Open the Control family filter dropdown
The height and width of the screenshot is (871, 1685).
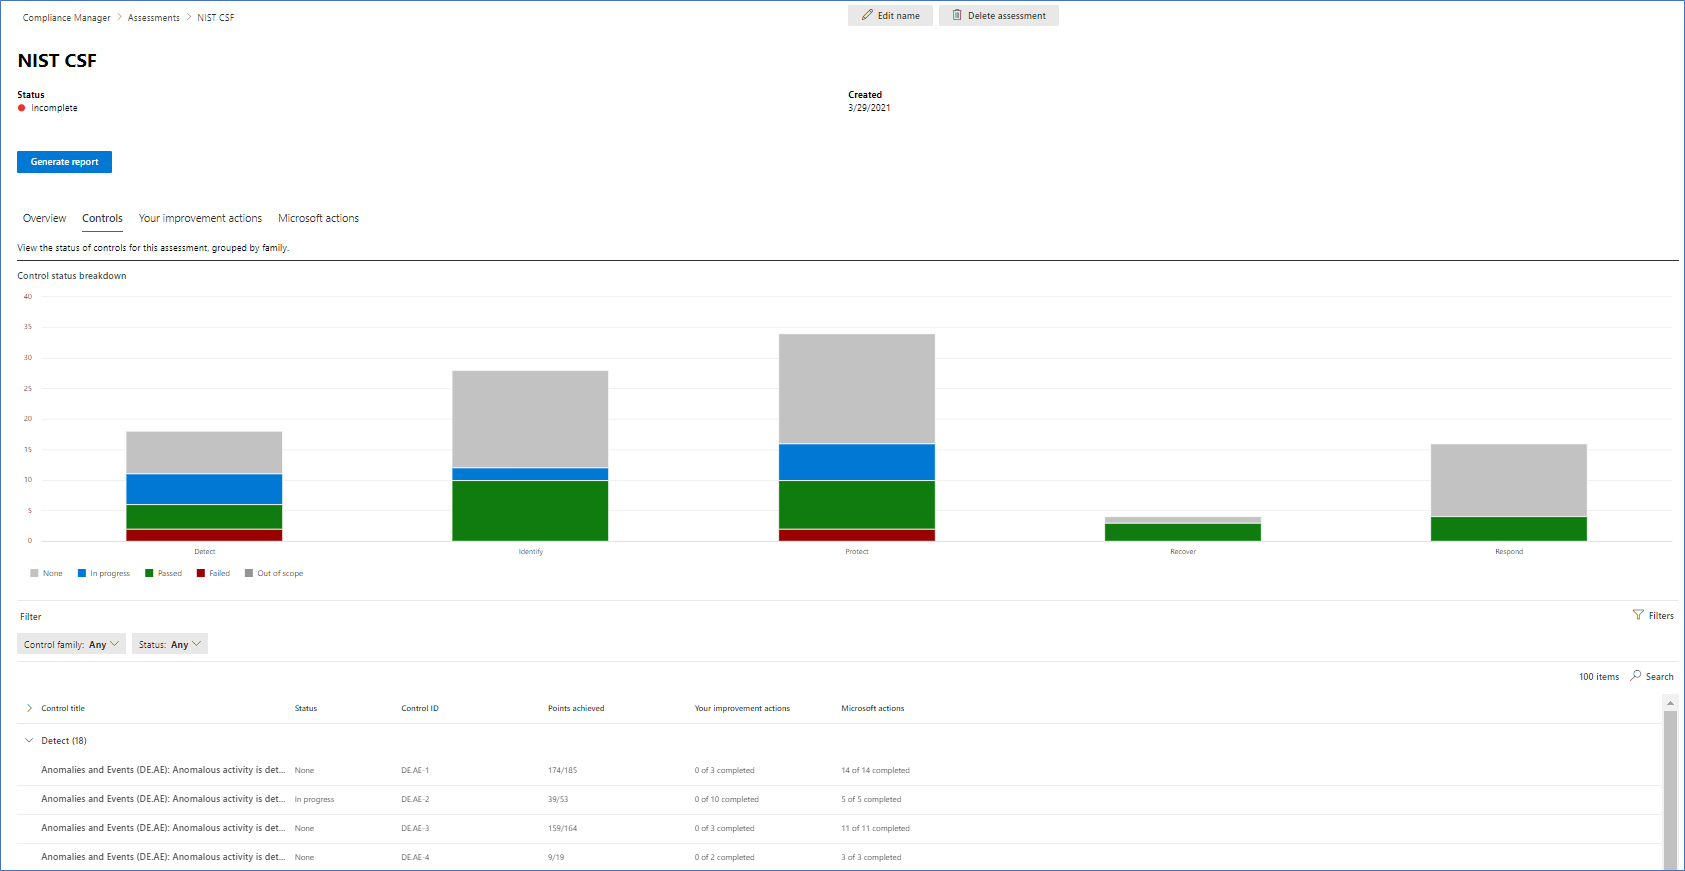click(x=71, y=644)
